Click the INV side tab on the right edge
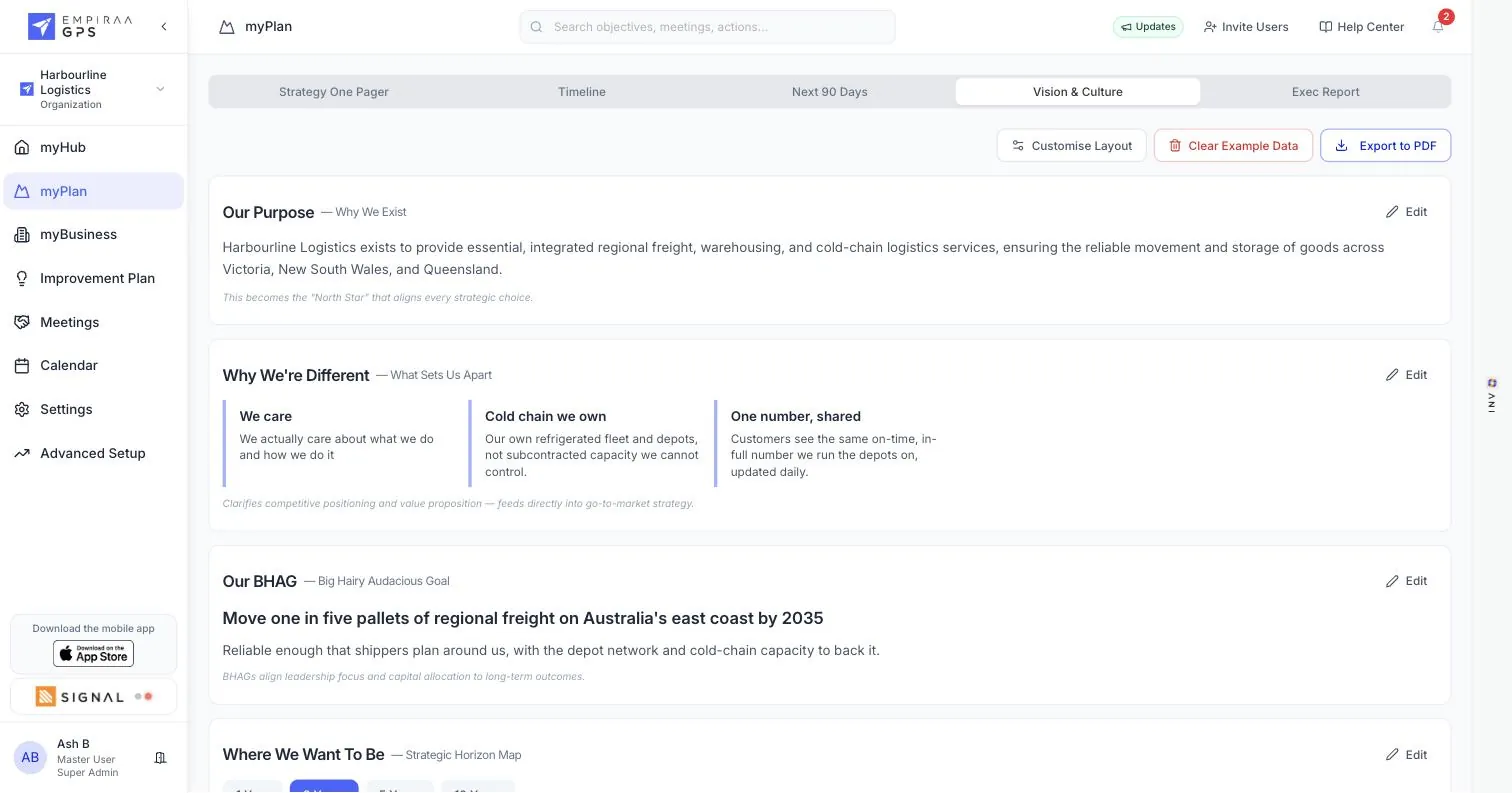The width and height of the screenshot is (1512, 793). click(1492, 397)
